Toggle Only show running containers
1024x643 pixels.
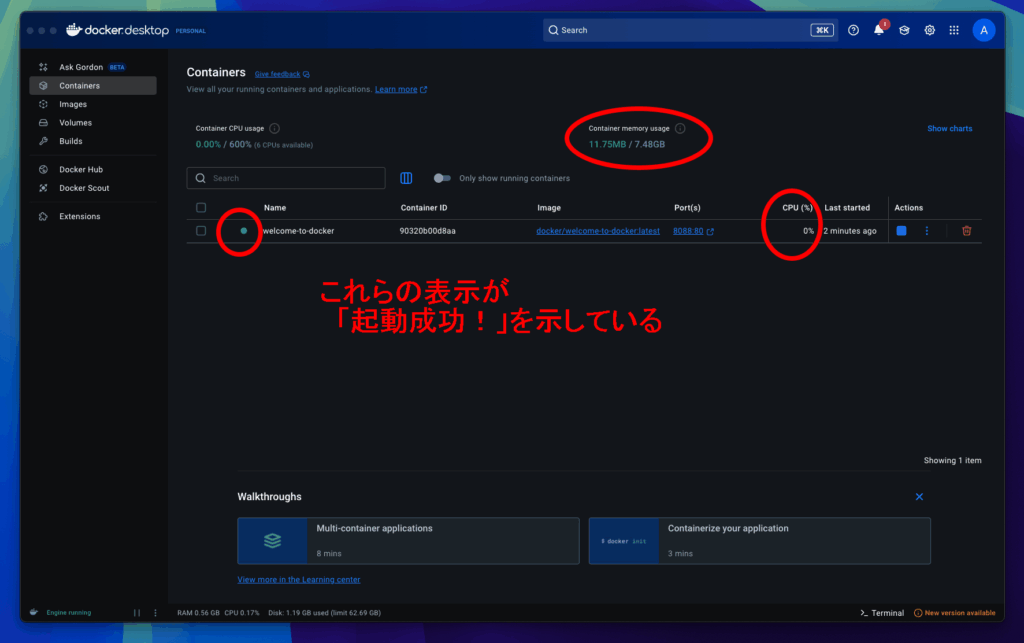442,178
